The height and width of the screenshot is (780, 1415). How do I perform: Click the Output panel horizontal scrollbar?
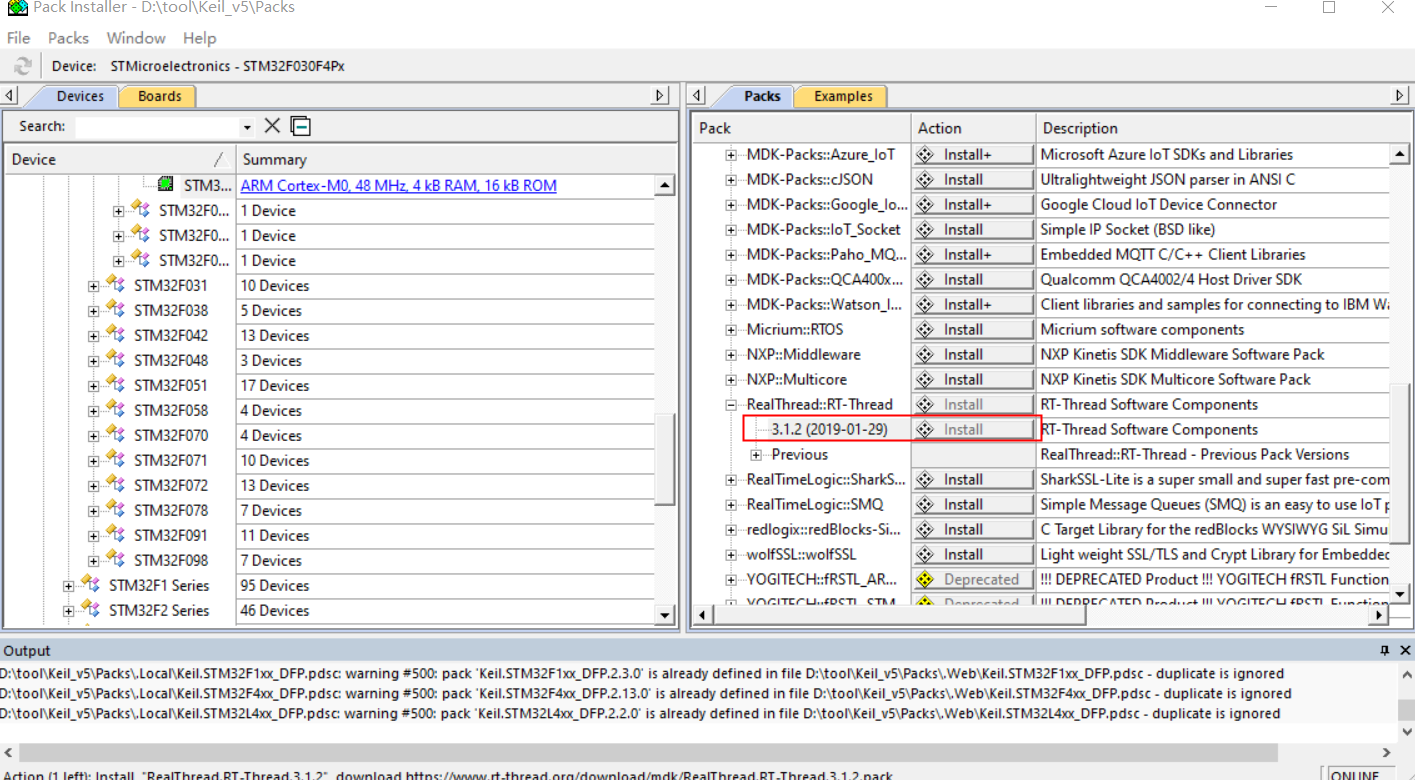coord(648,752)
